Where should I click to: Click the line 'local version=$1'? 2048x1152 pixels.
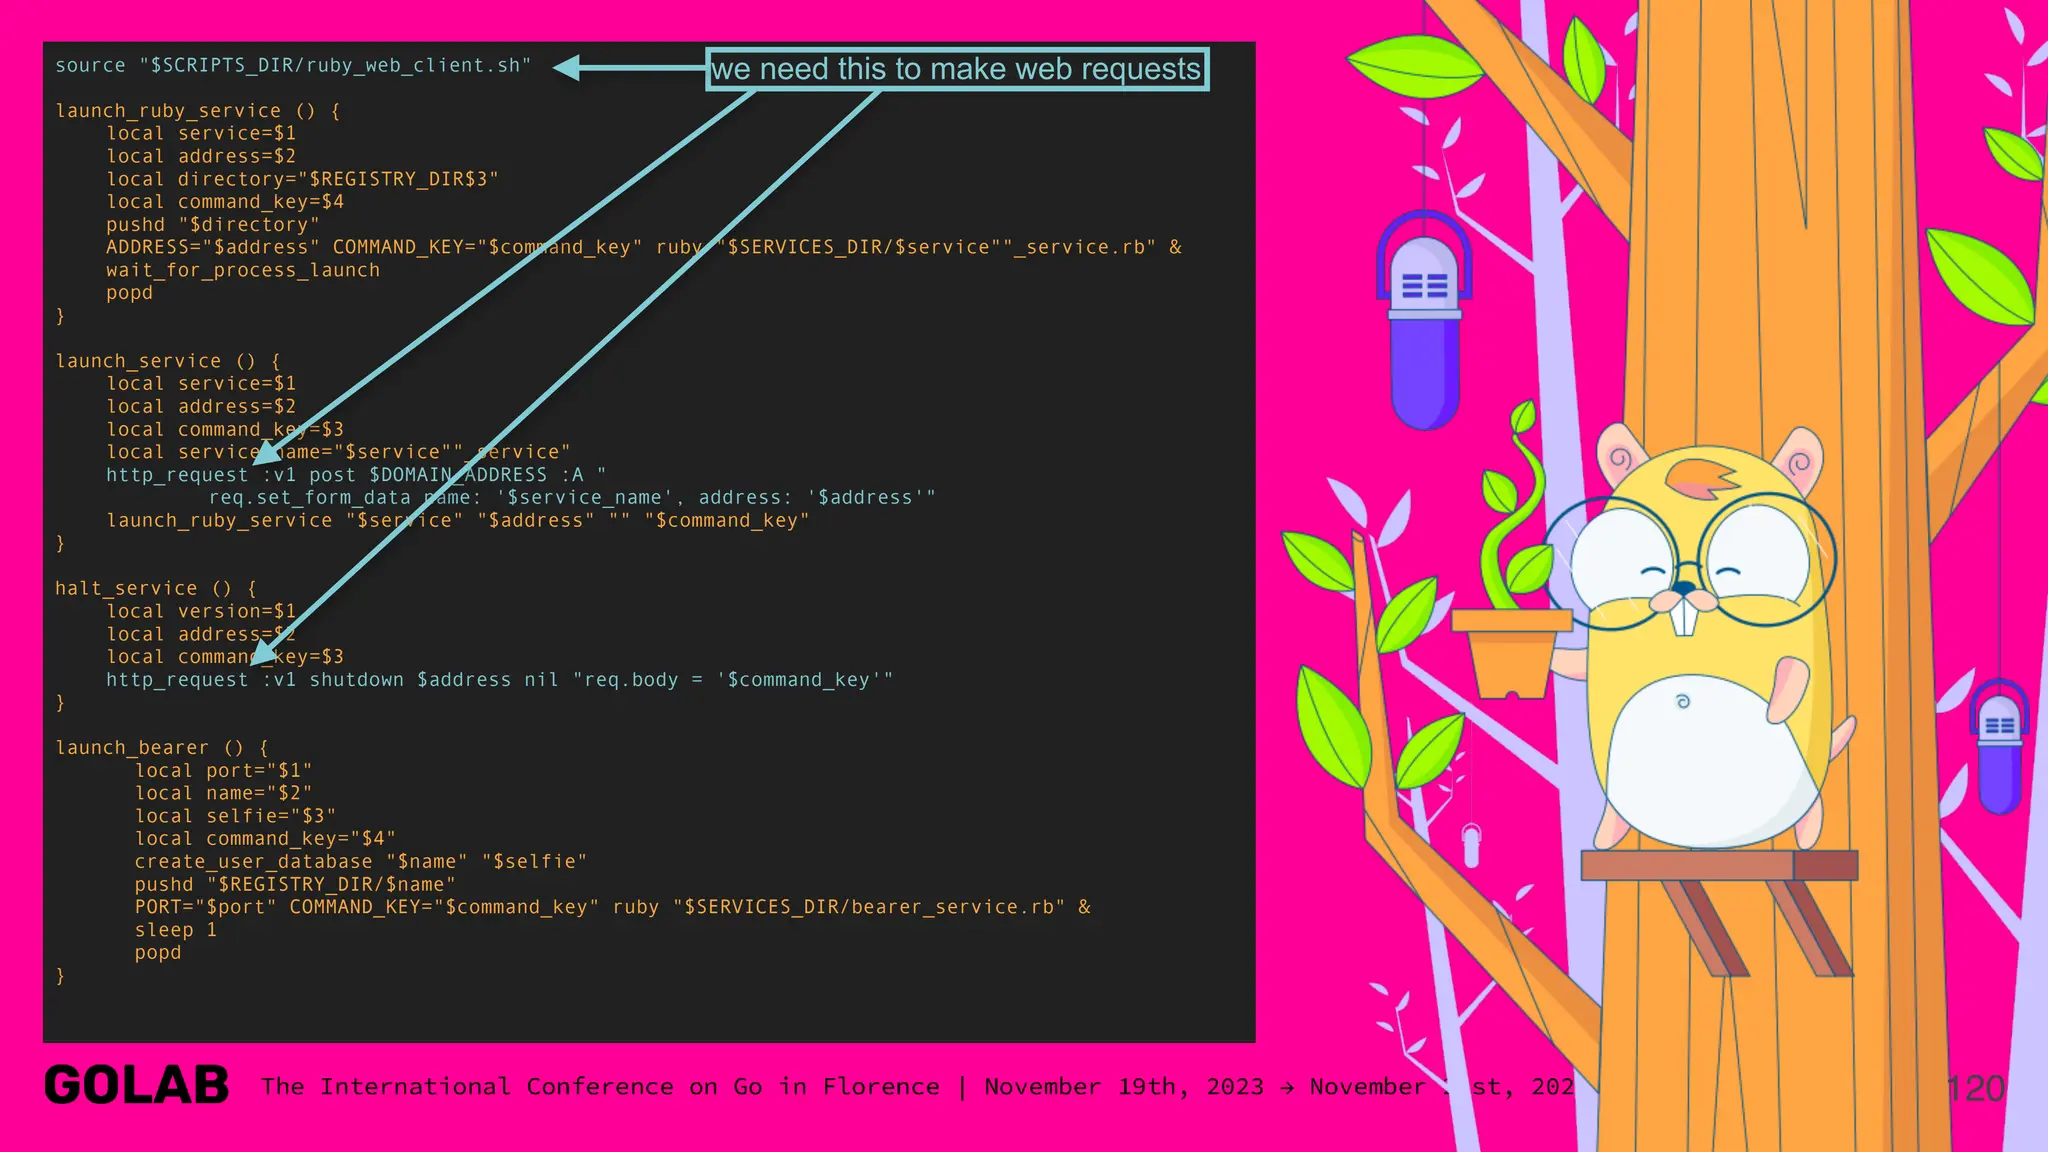(201, 611)
